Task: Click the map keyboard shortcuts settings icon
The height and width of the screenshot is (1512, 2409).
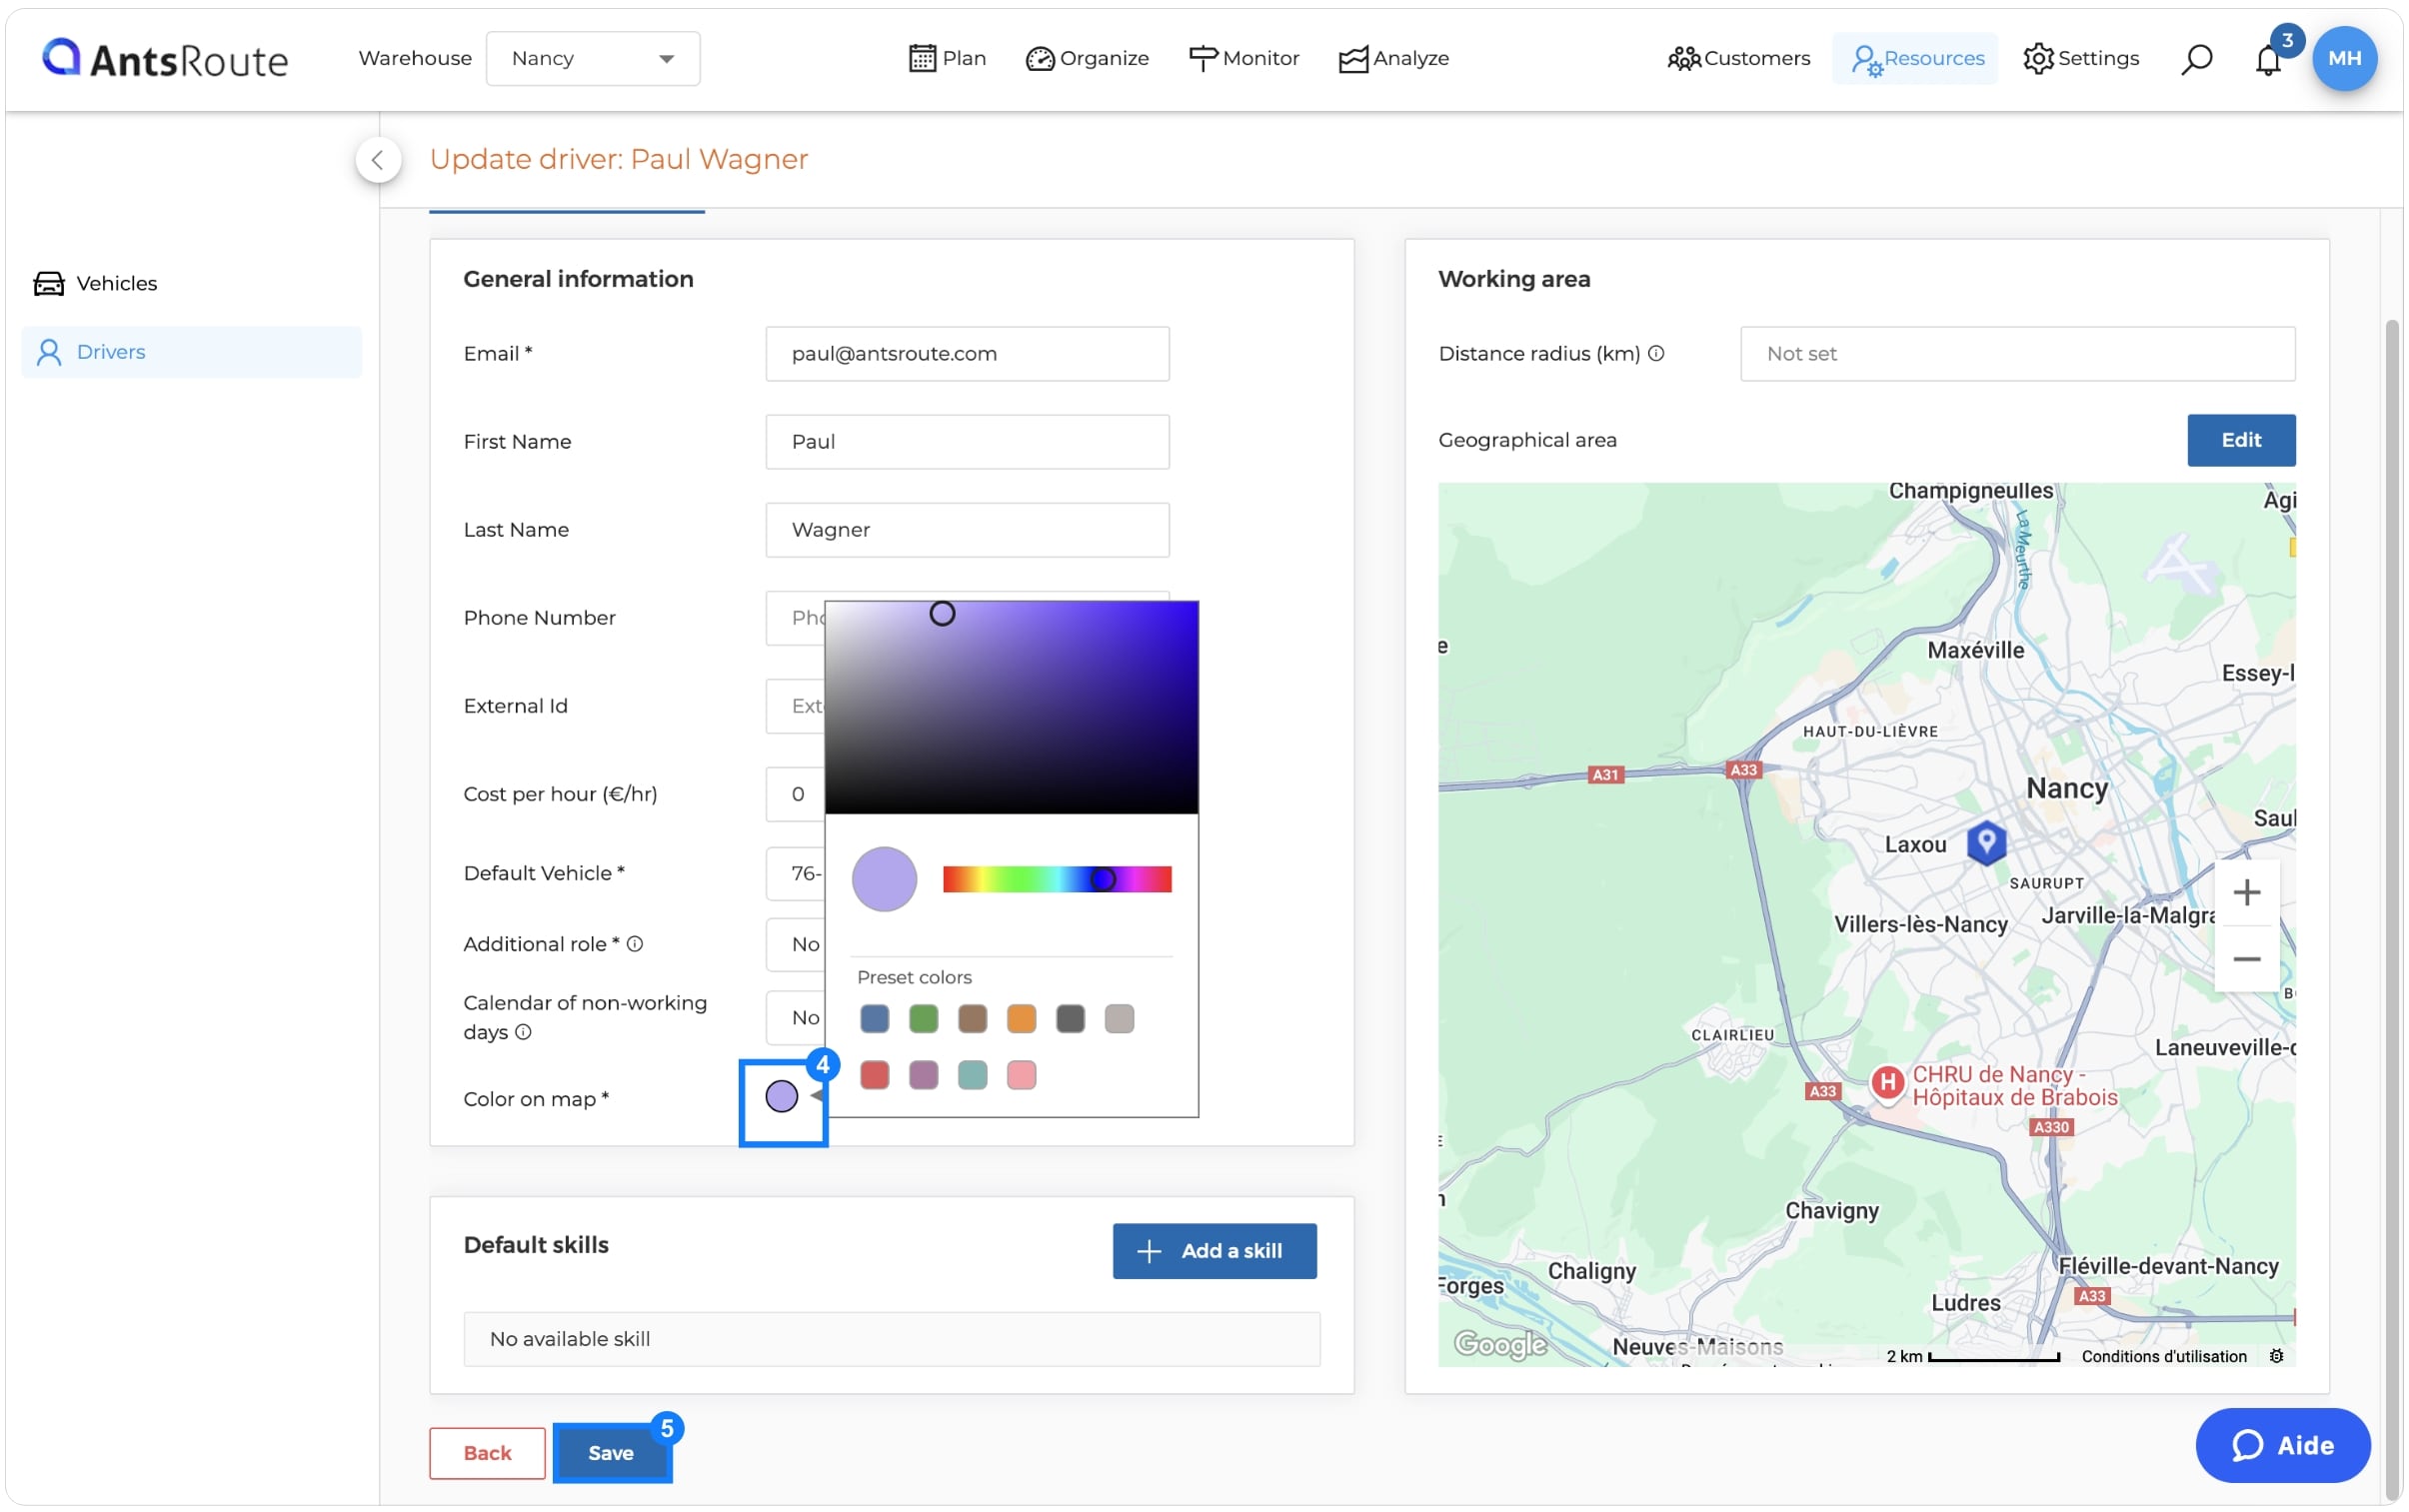Action: pyautogui.click(x=2276, y=1356)
